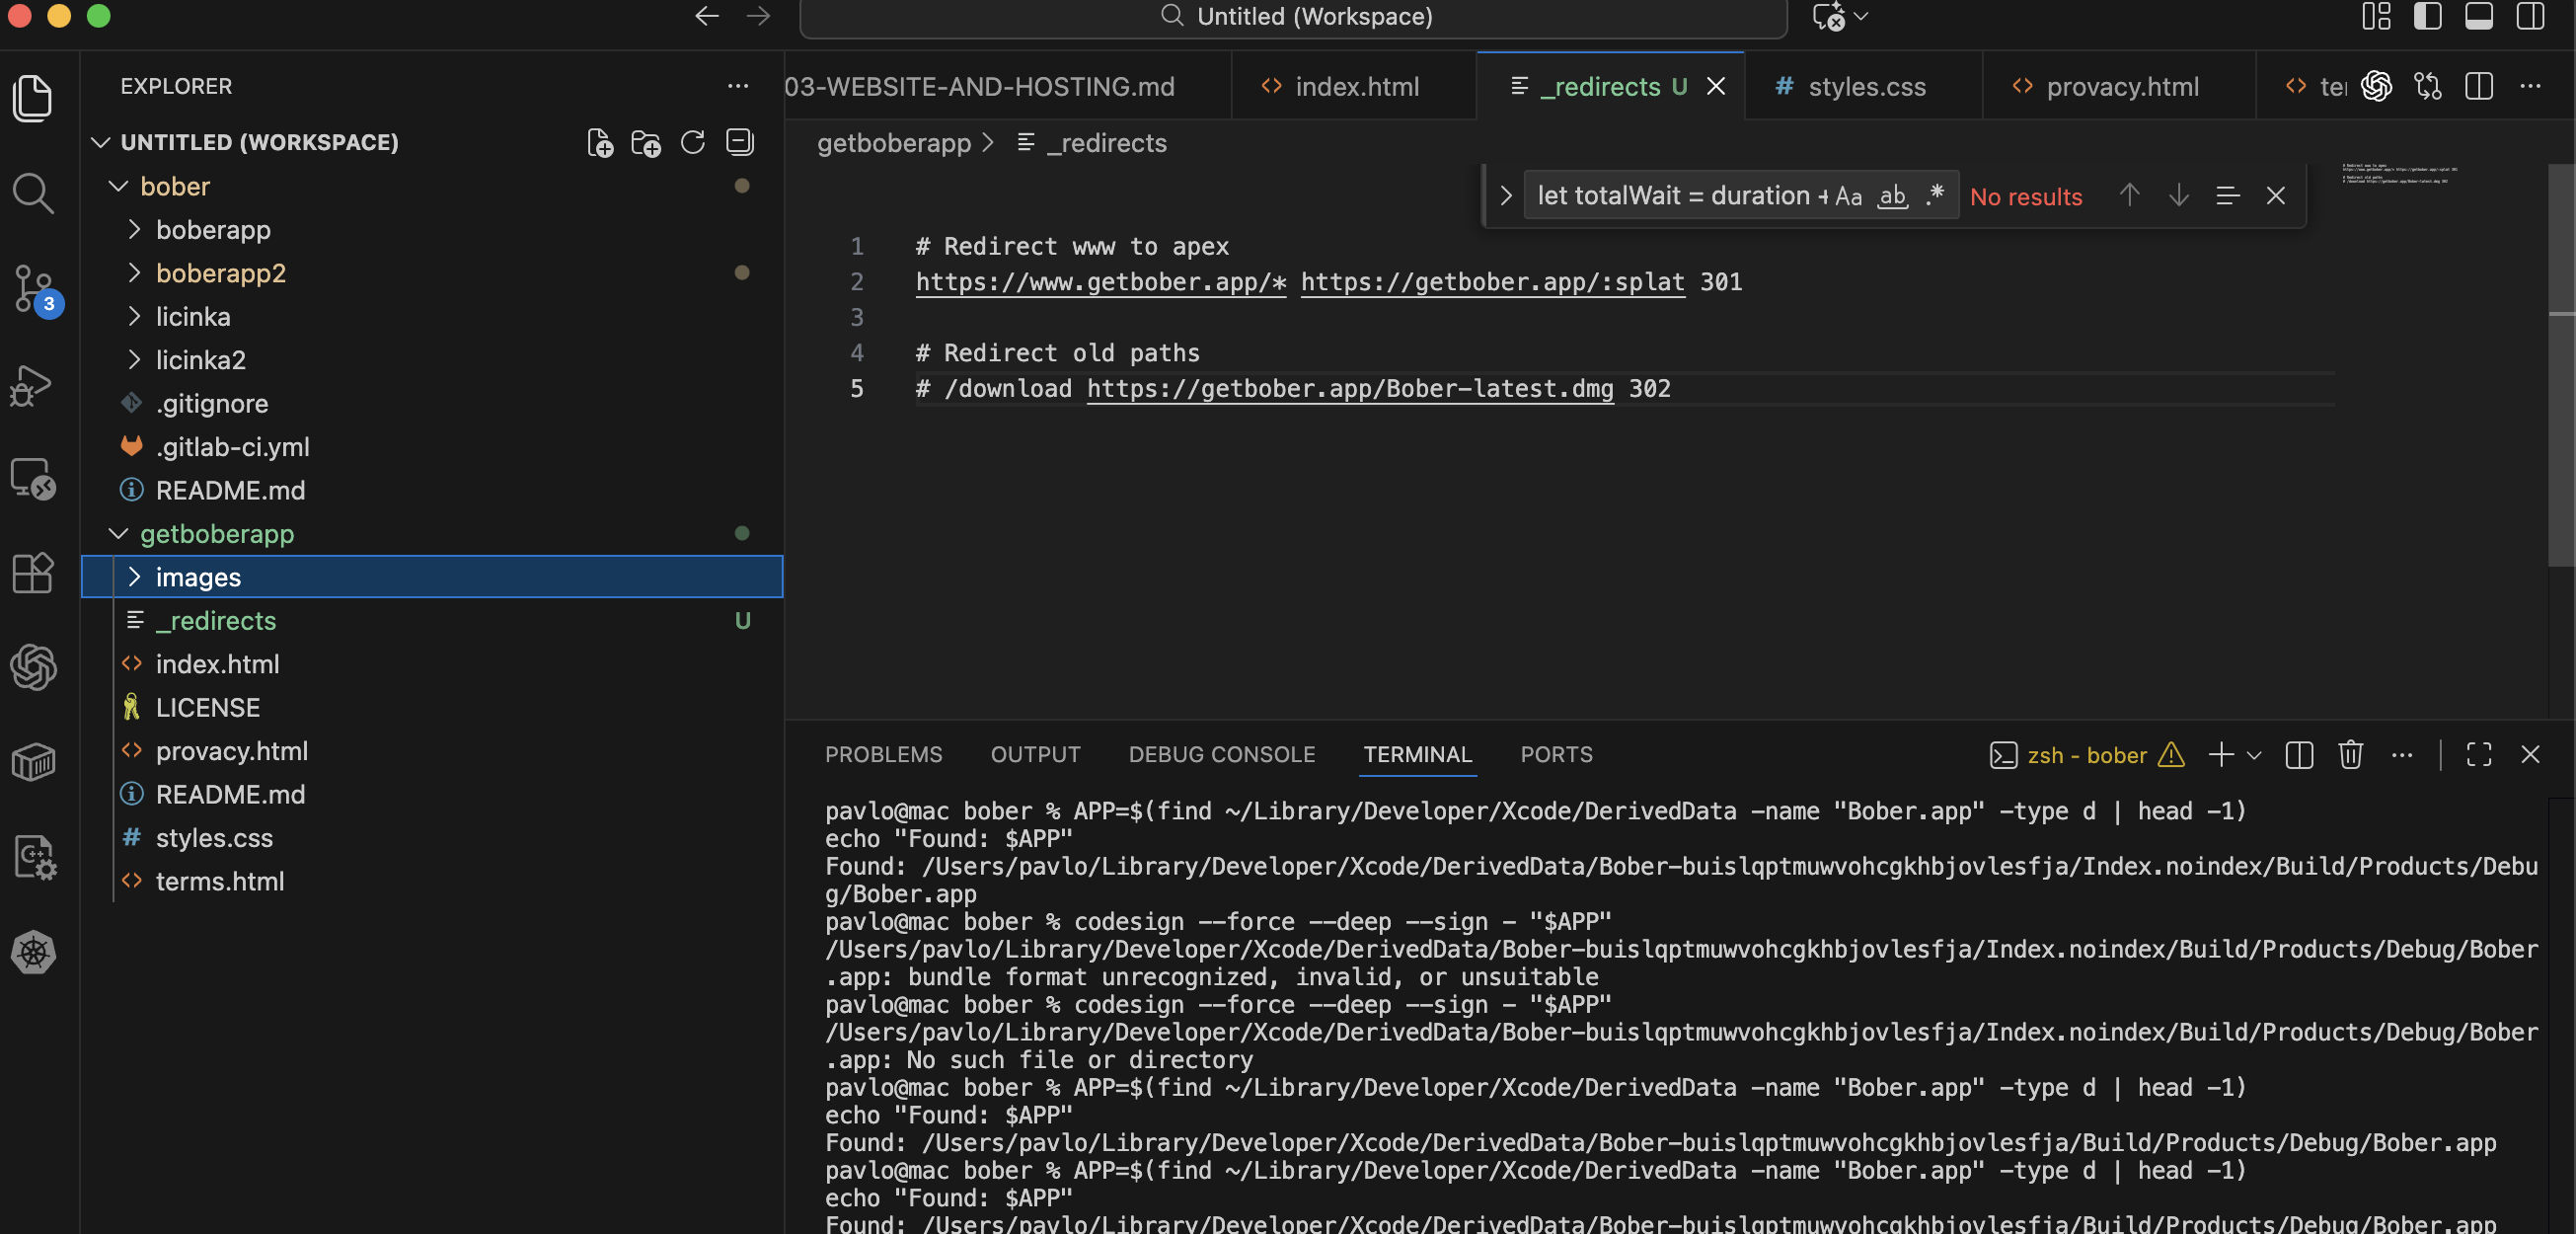This screenshot has height=1234, width=2576.
Task: Open index.html in the explorer
Action: pos(217,664)
